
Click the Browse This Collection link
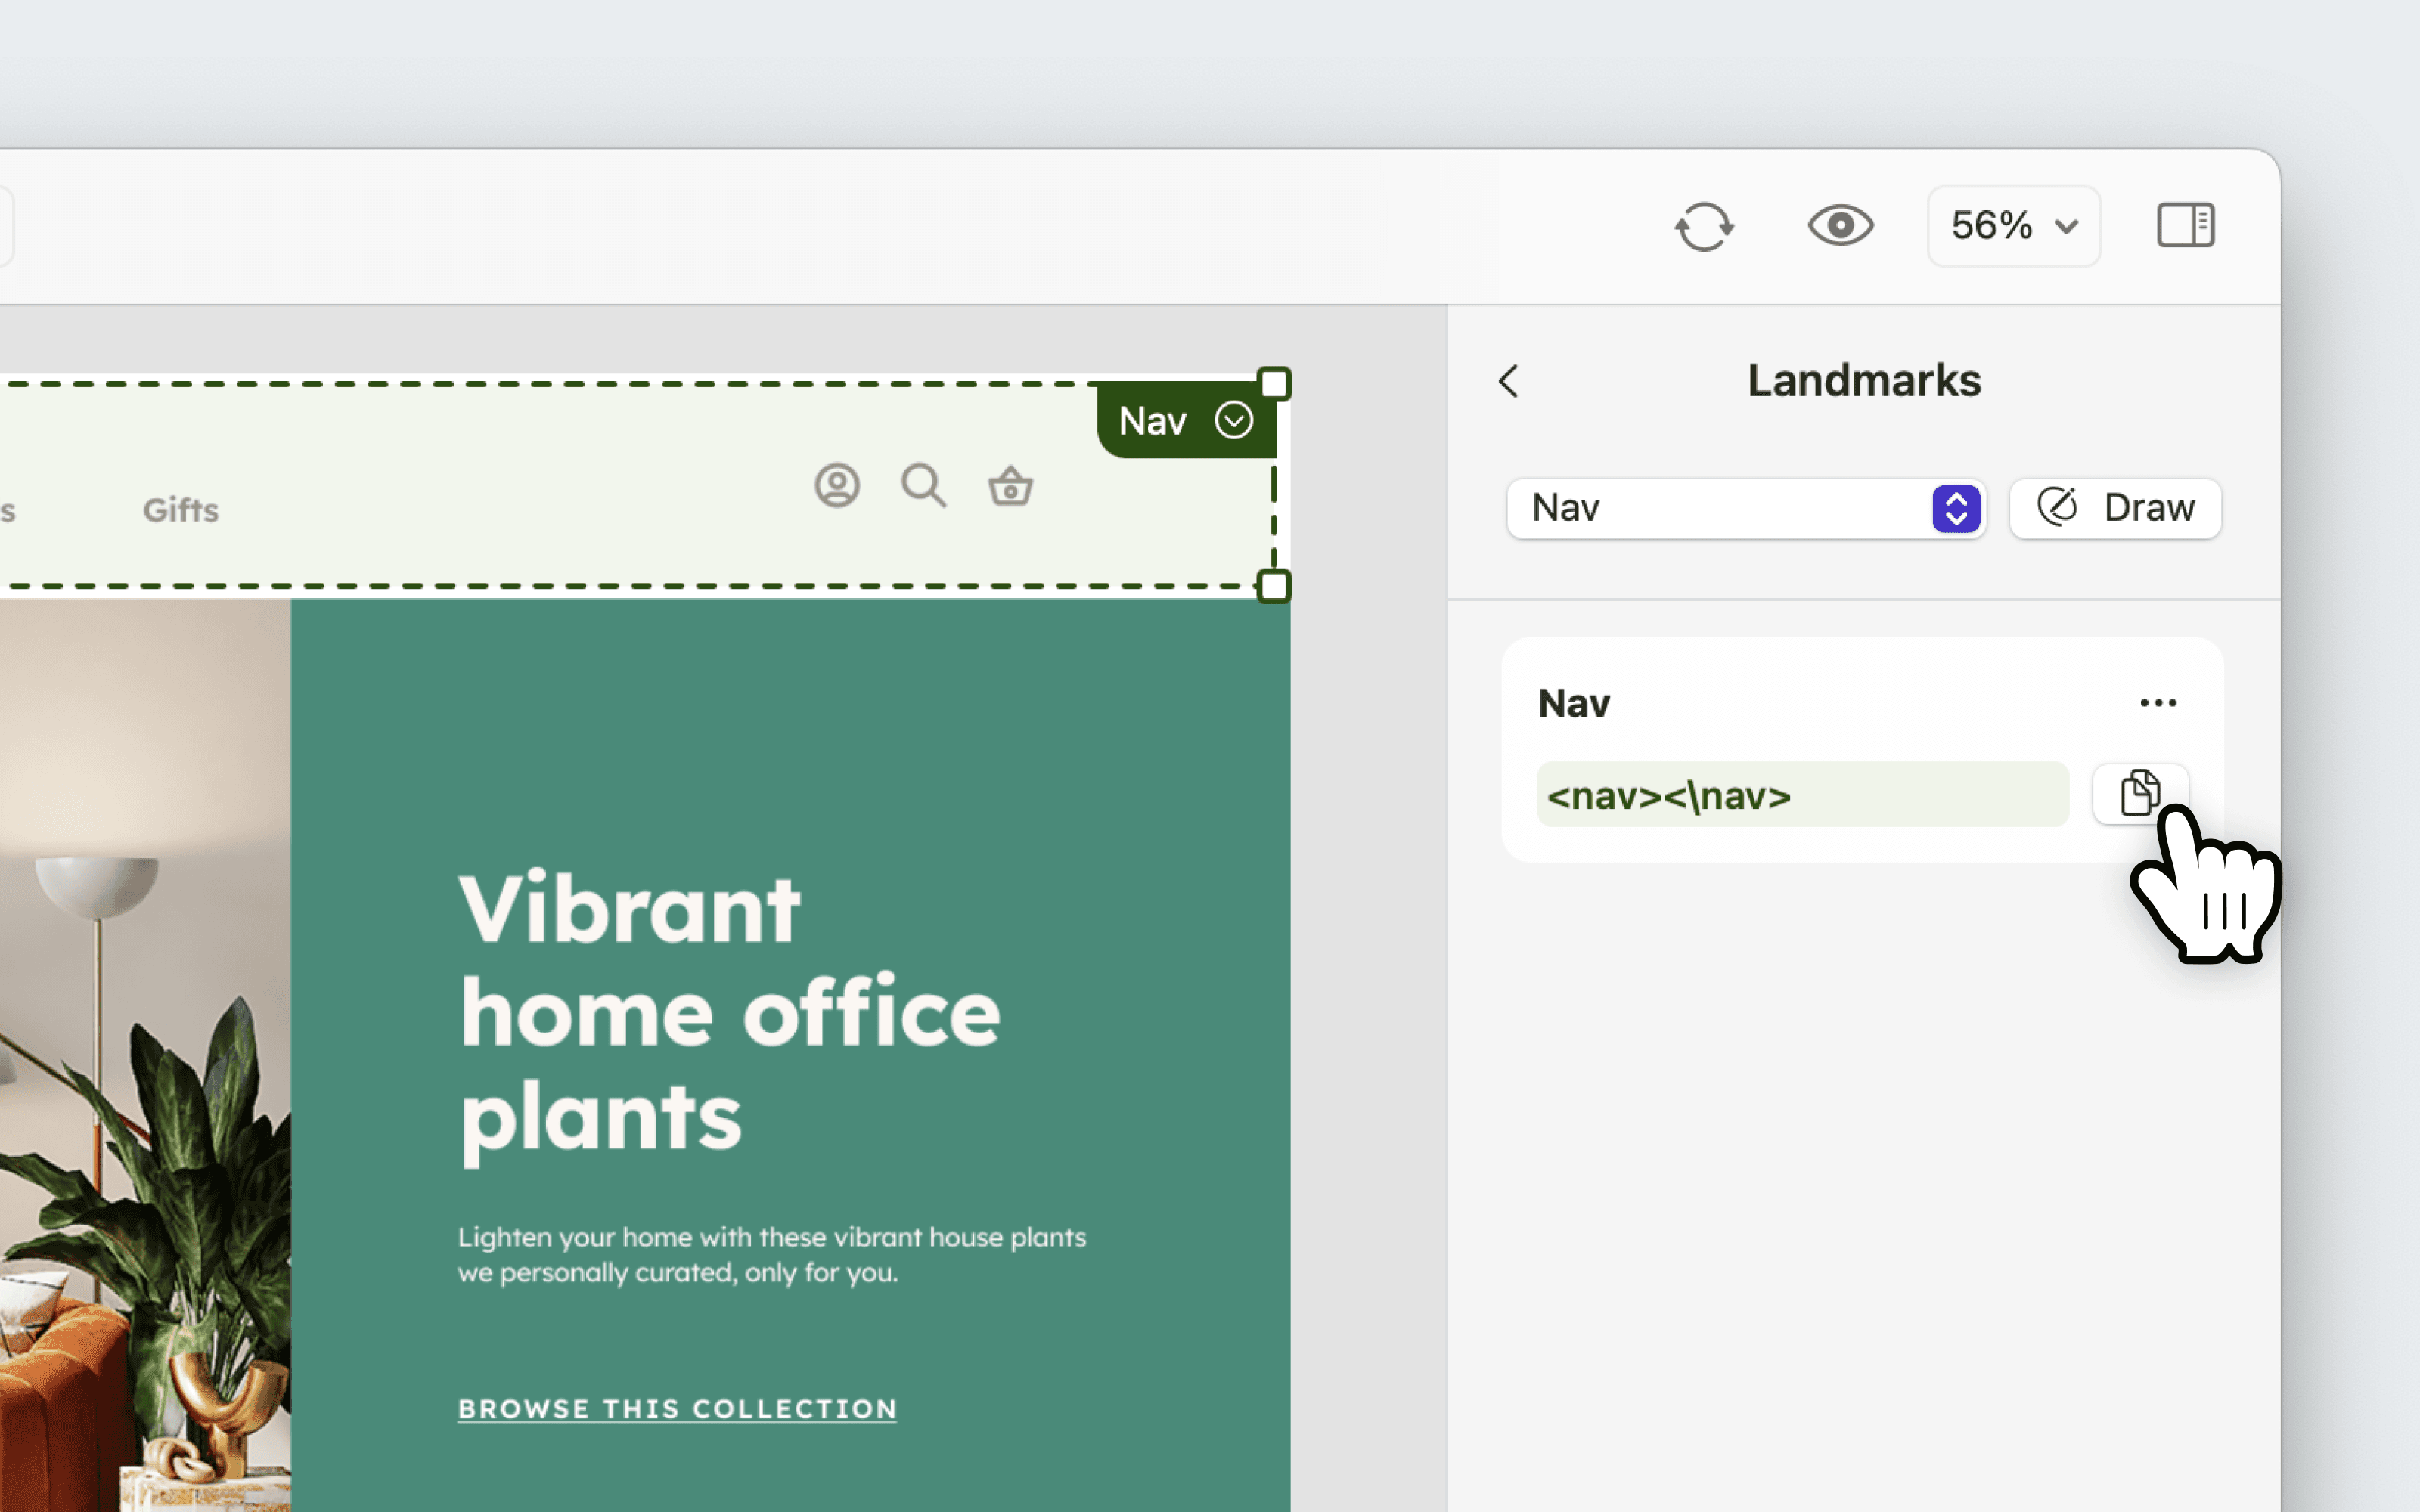(x=677, y=1408)
